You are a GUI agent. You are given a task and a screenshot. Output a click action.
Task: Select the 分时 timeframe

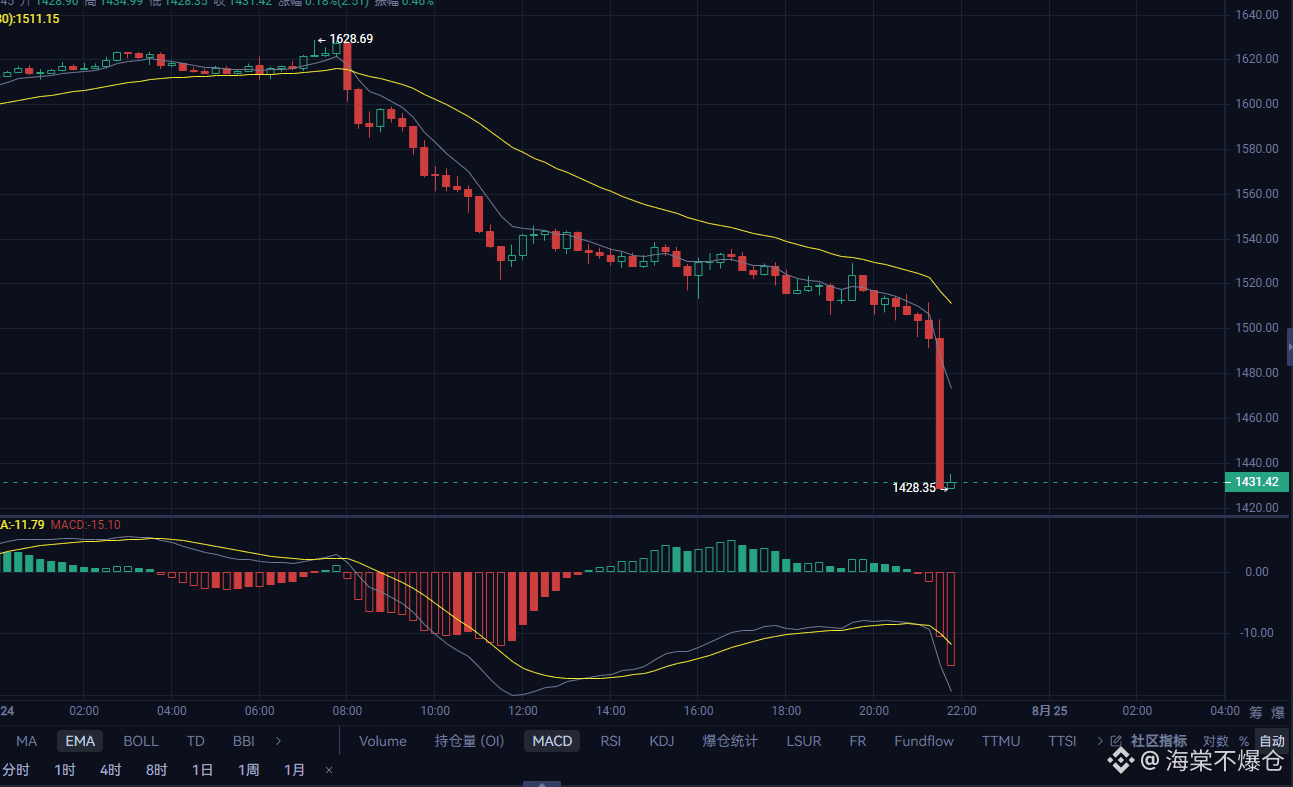(16, 770)
